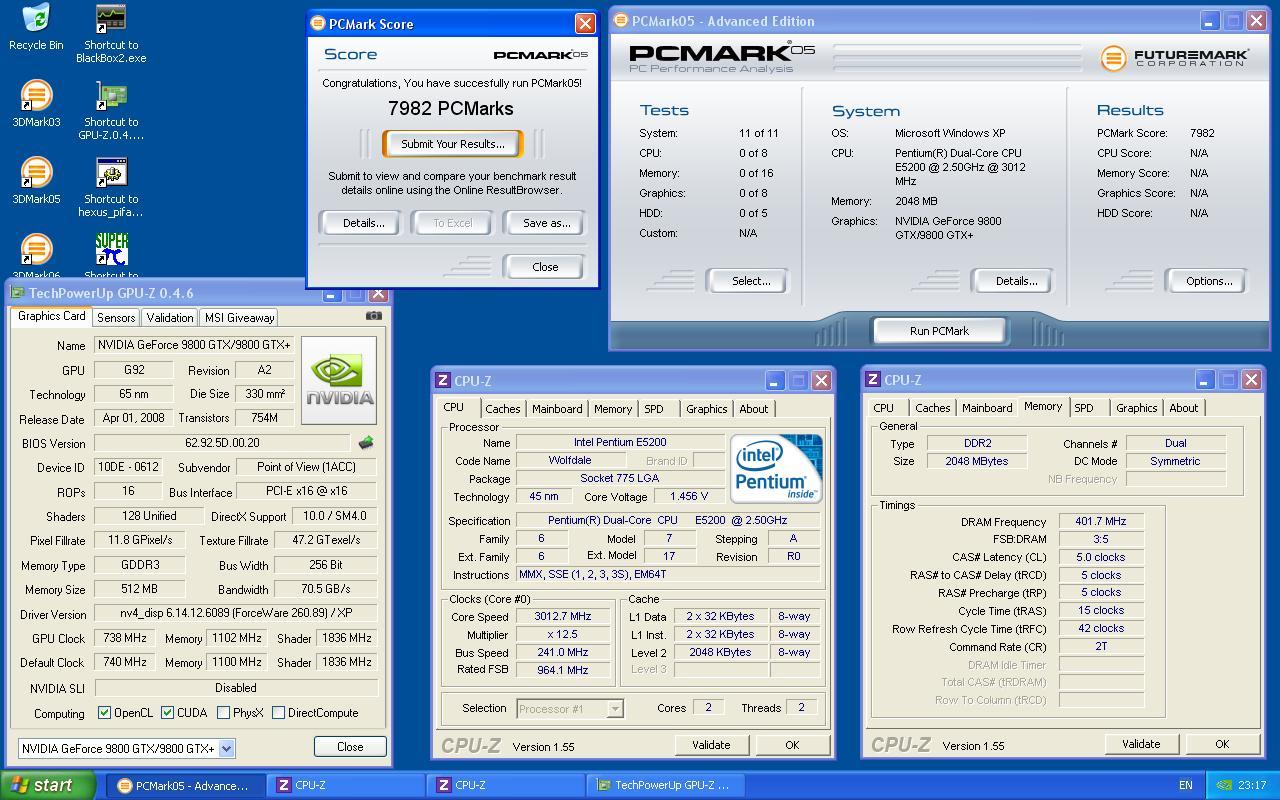Click the 7982 PCMarks score text
This screenshot has width=1280, height=800.
tap(450, 108)
